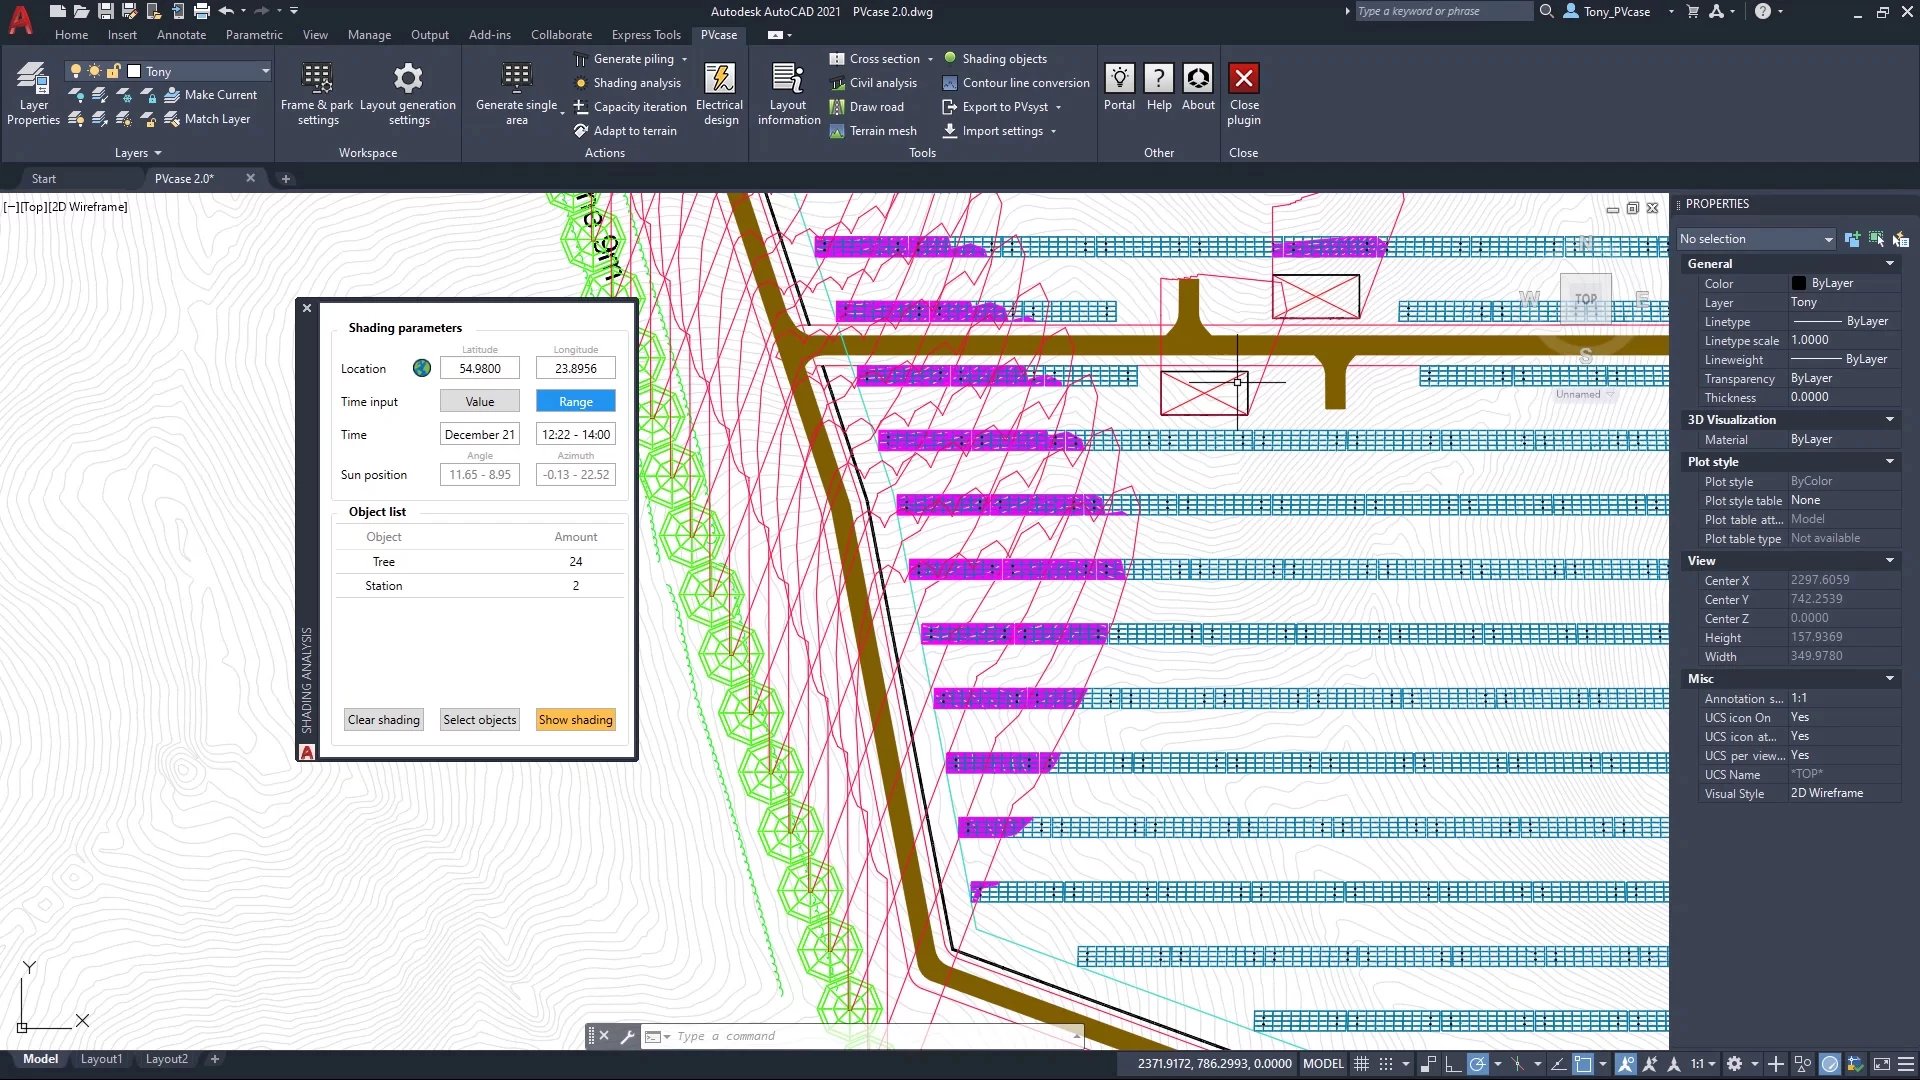Click the Tony layer color swatch
1920x1080 pixels.
coord(134,71)
